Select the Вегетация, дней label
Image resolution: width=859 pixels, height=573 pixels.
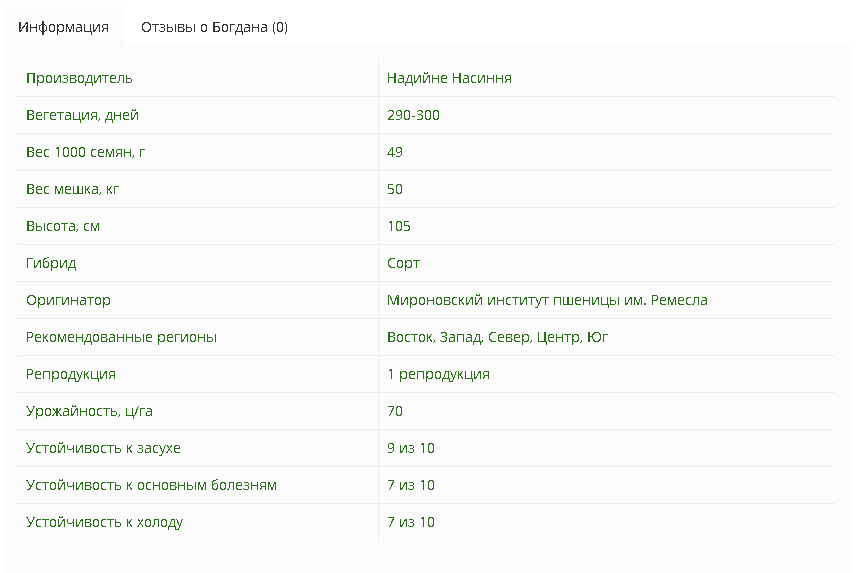(82, 115)
